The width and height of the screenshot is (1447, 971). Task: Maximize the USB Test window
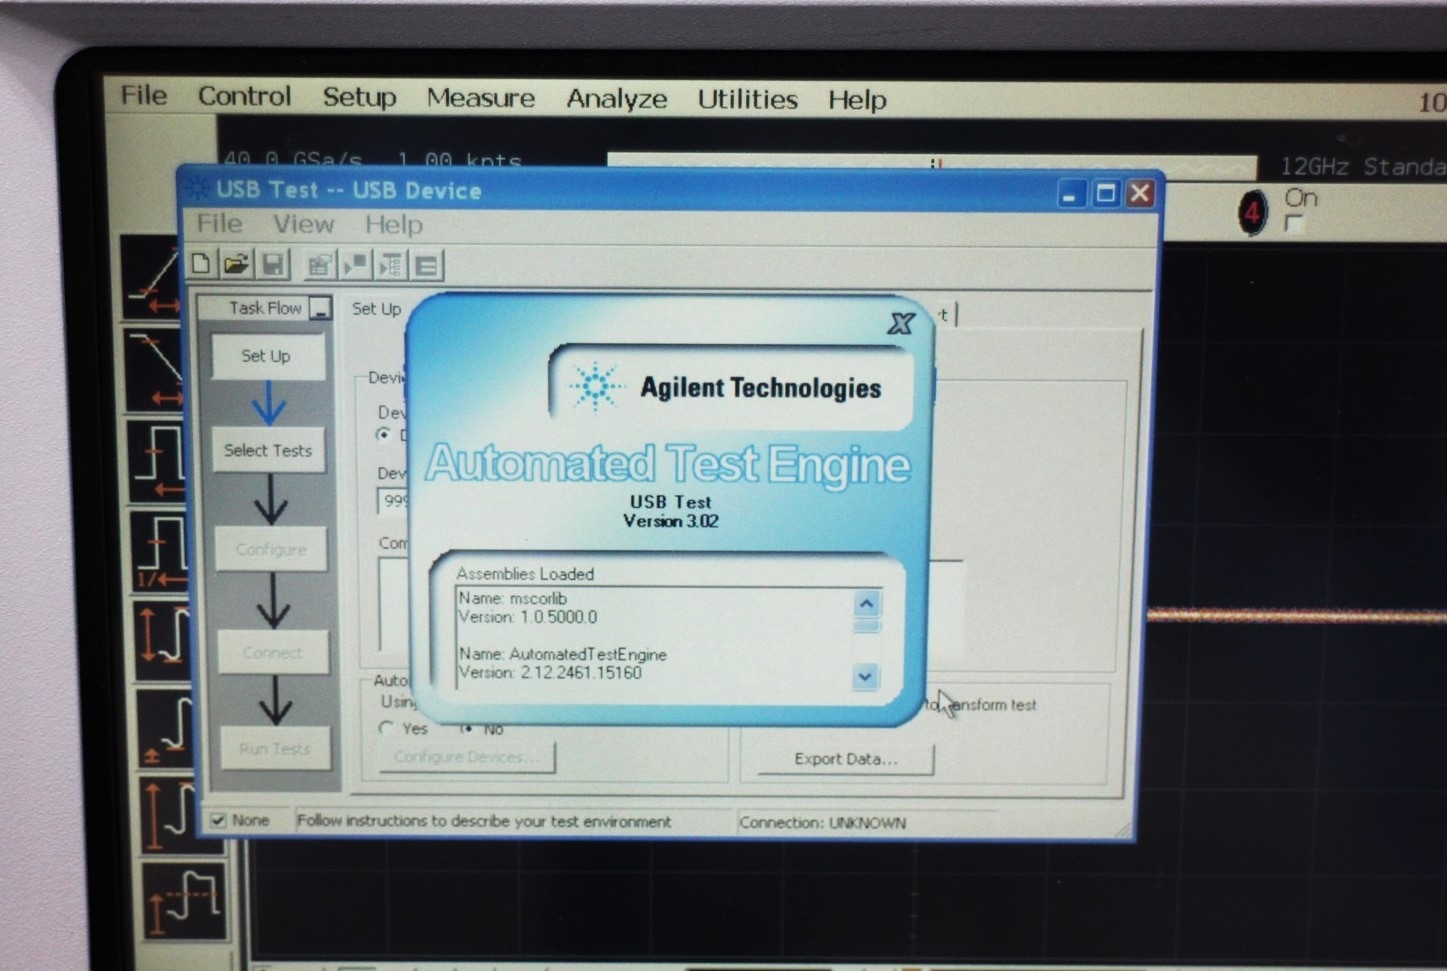click(x=1105, y=193)
